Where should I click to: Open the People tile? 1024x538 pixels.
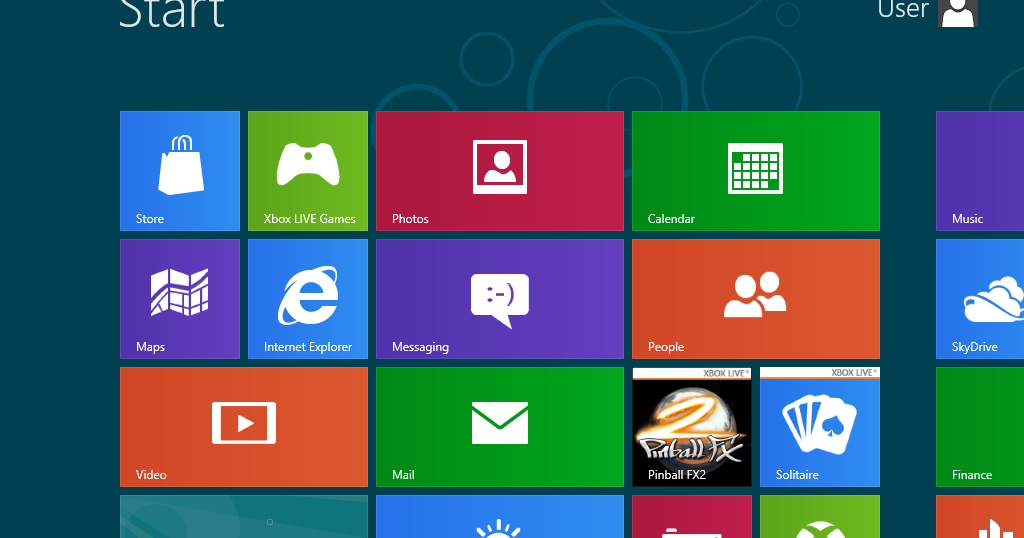pyautogui.click(x=756, y=299)
